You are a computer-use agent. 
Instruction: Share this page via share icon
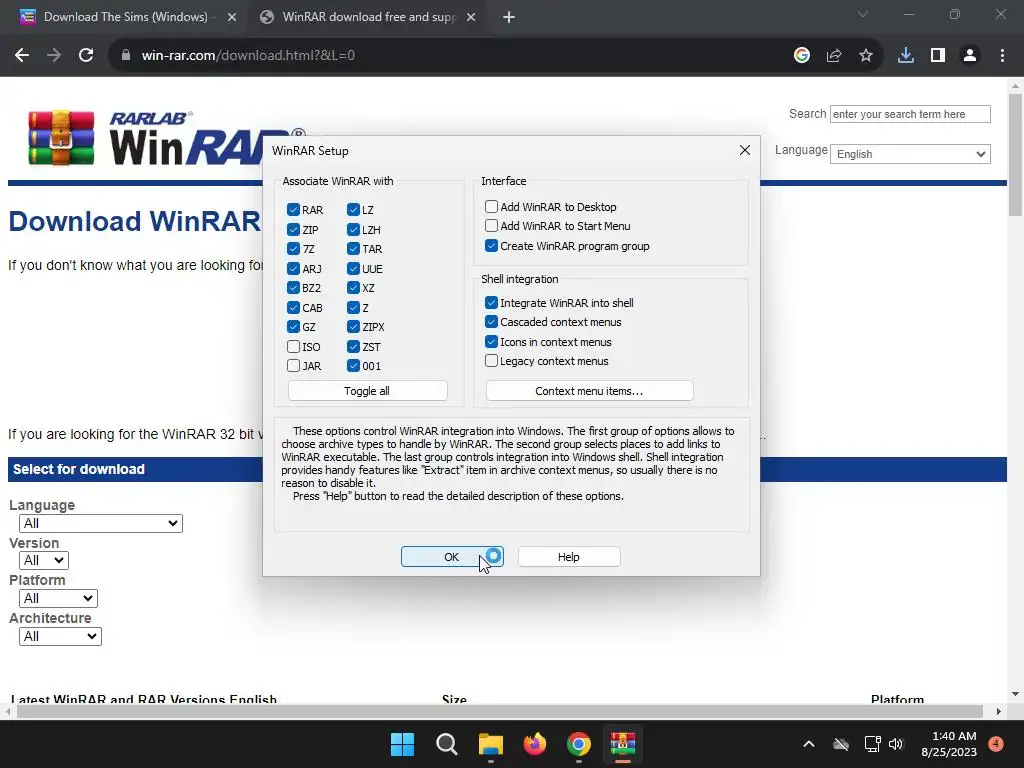pyautogui.click(x=834, y=56)
